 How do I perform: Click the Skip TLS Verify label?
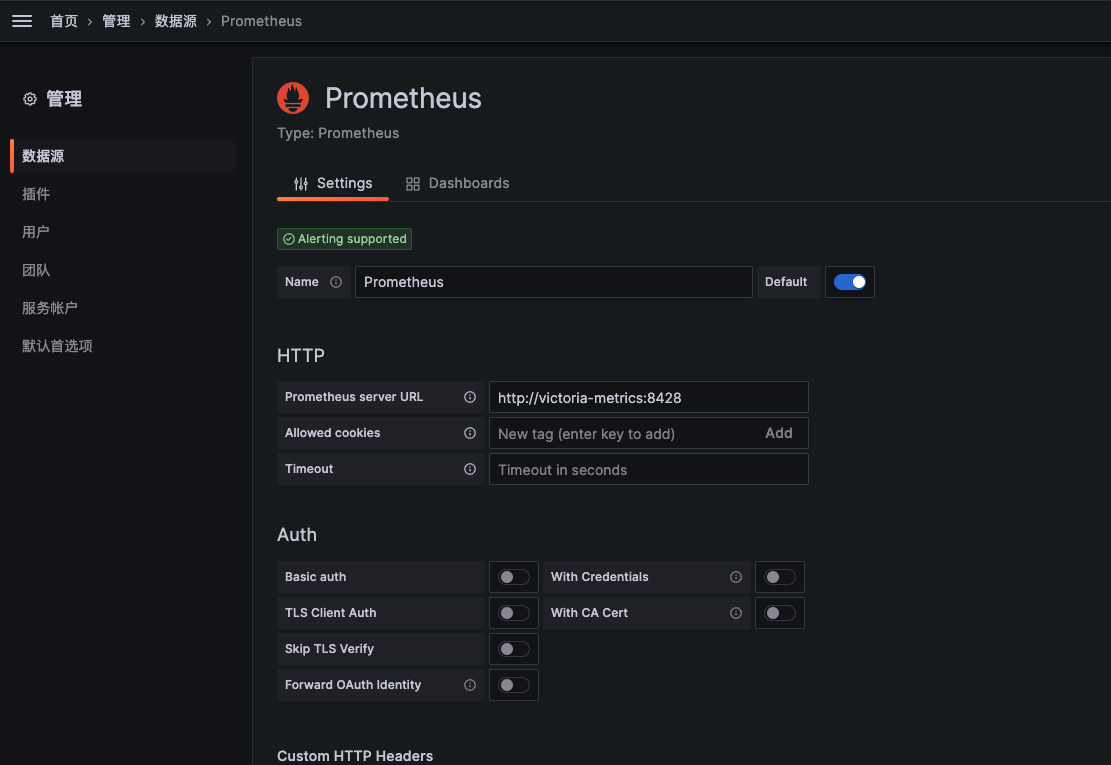point(329,649)
